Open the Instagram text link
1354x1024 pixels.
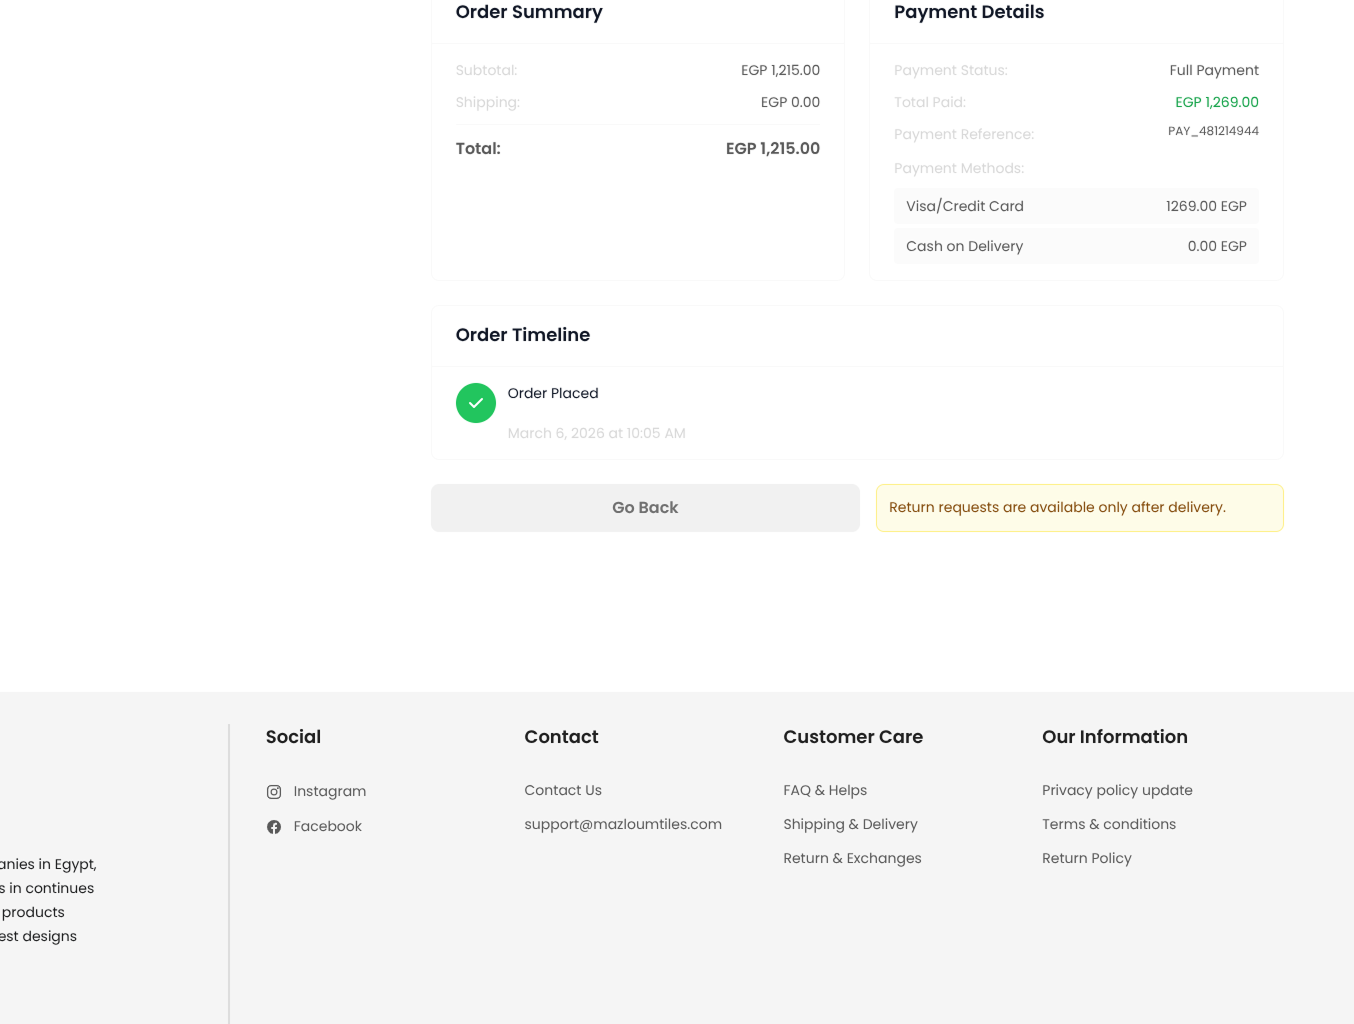329,791
